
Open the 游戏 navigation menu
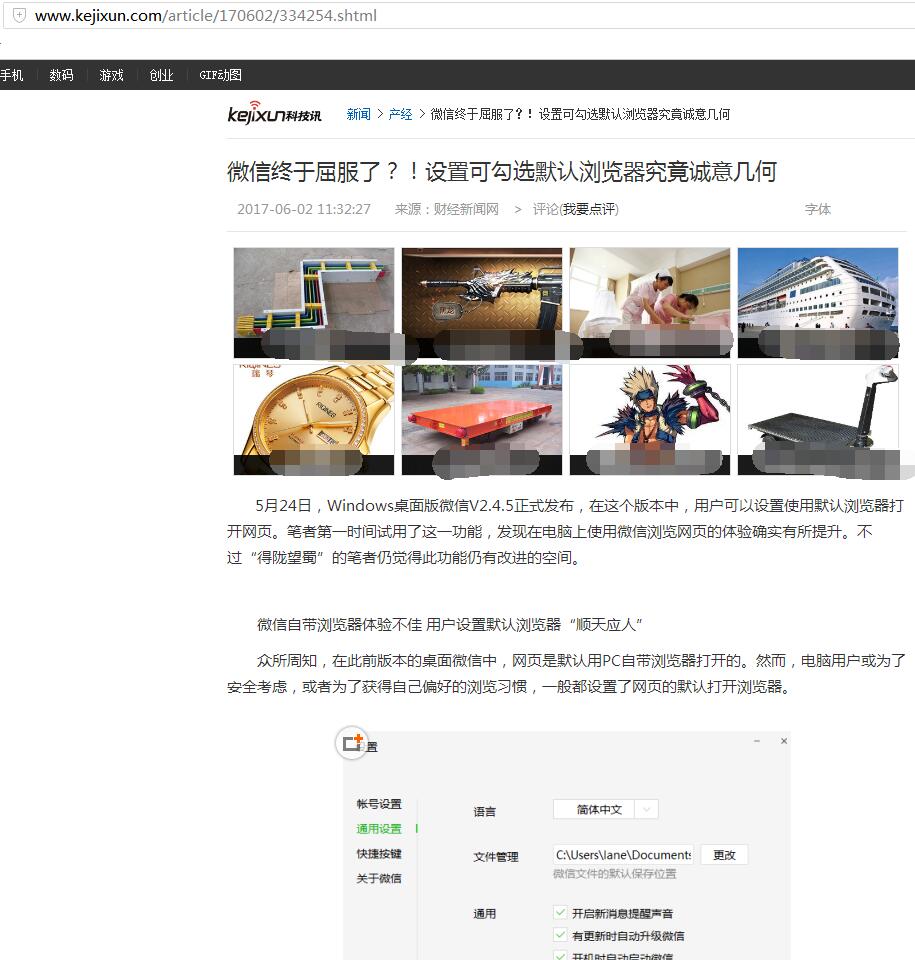(x=111, y=75)
